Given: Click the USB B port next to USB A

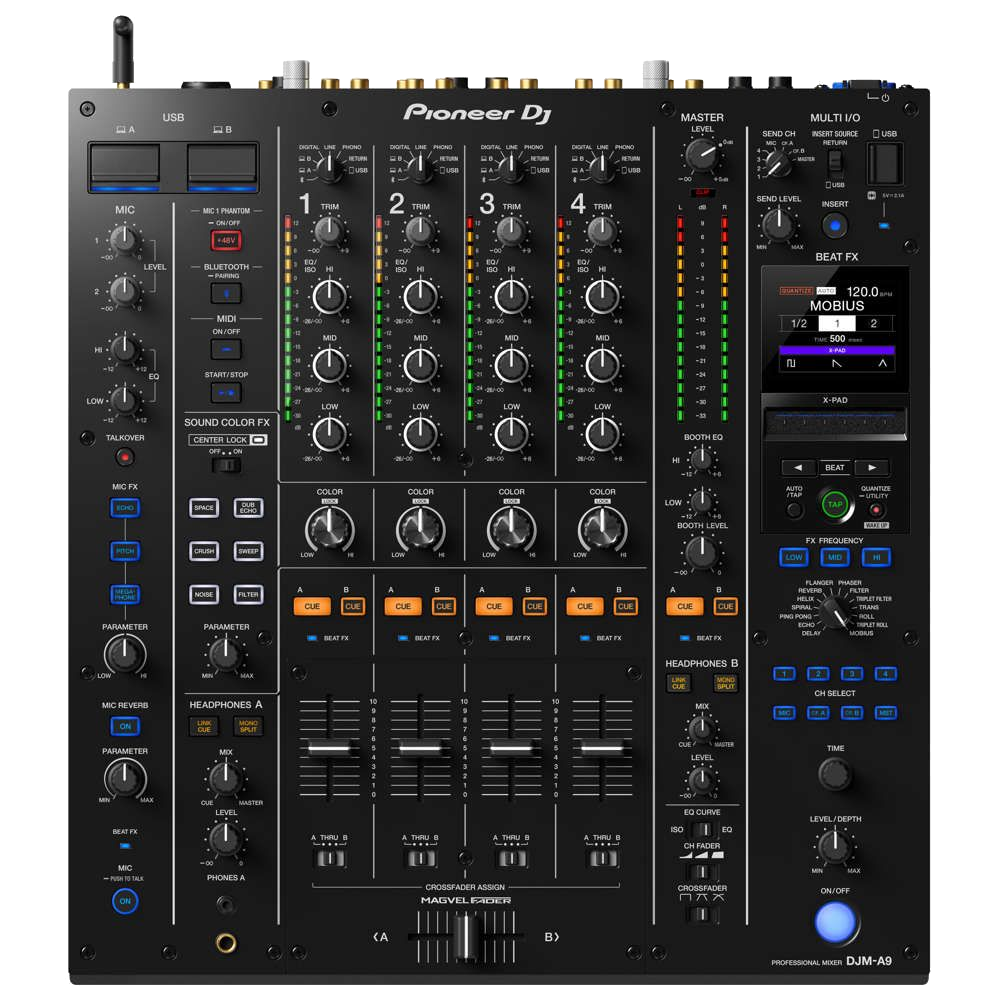Looking at the screenshot, I should tap(222, 165).
